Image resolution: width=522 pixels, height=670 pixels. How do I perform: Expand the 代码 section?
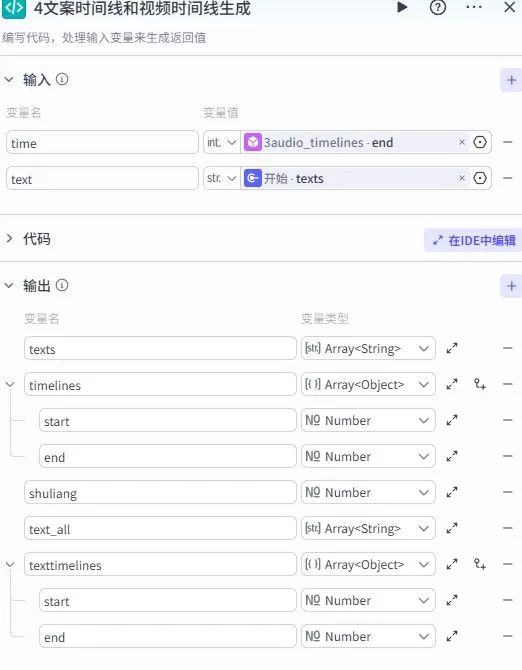coord(9,238)
